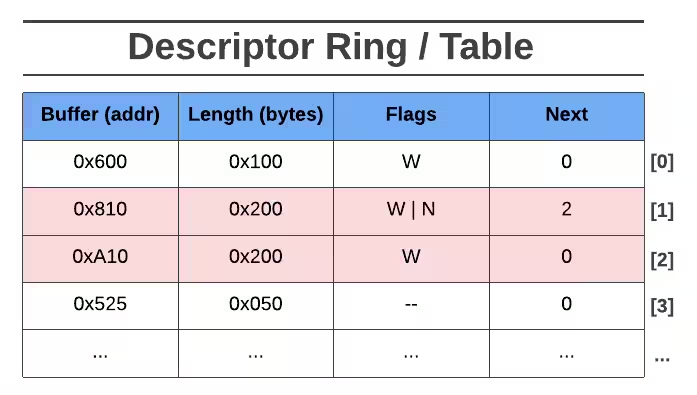The width and height of the screenshot is (697, 395).
Task: Click buffer address 0x810 cell
Action: click(100, 211)
